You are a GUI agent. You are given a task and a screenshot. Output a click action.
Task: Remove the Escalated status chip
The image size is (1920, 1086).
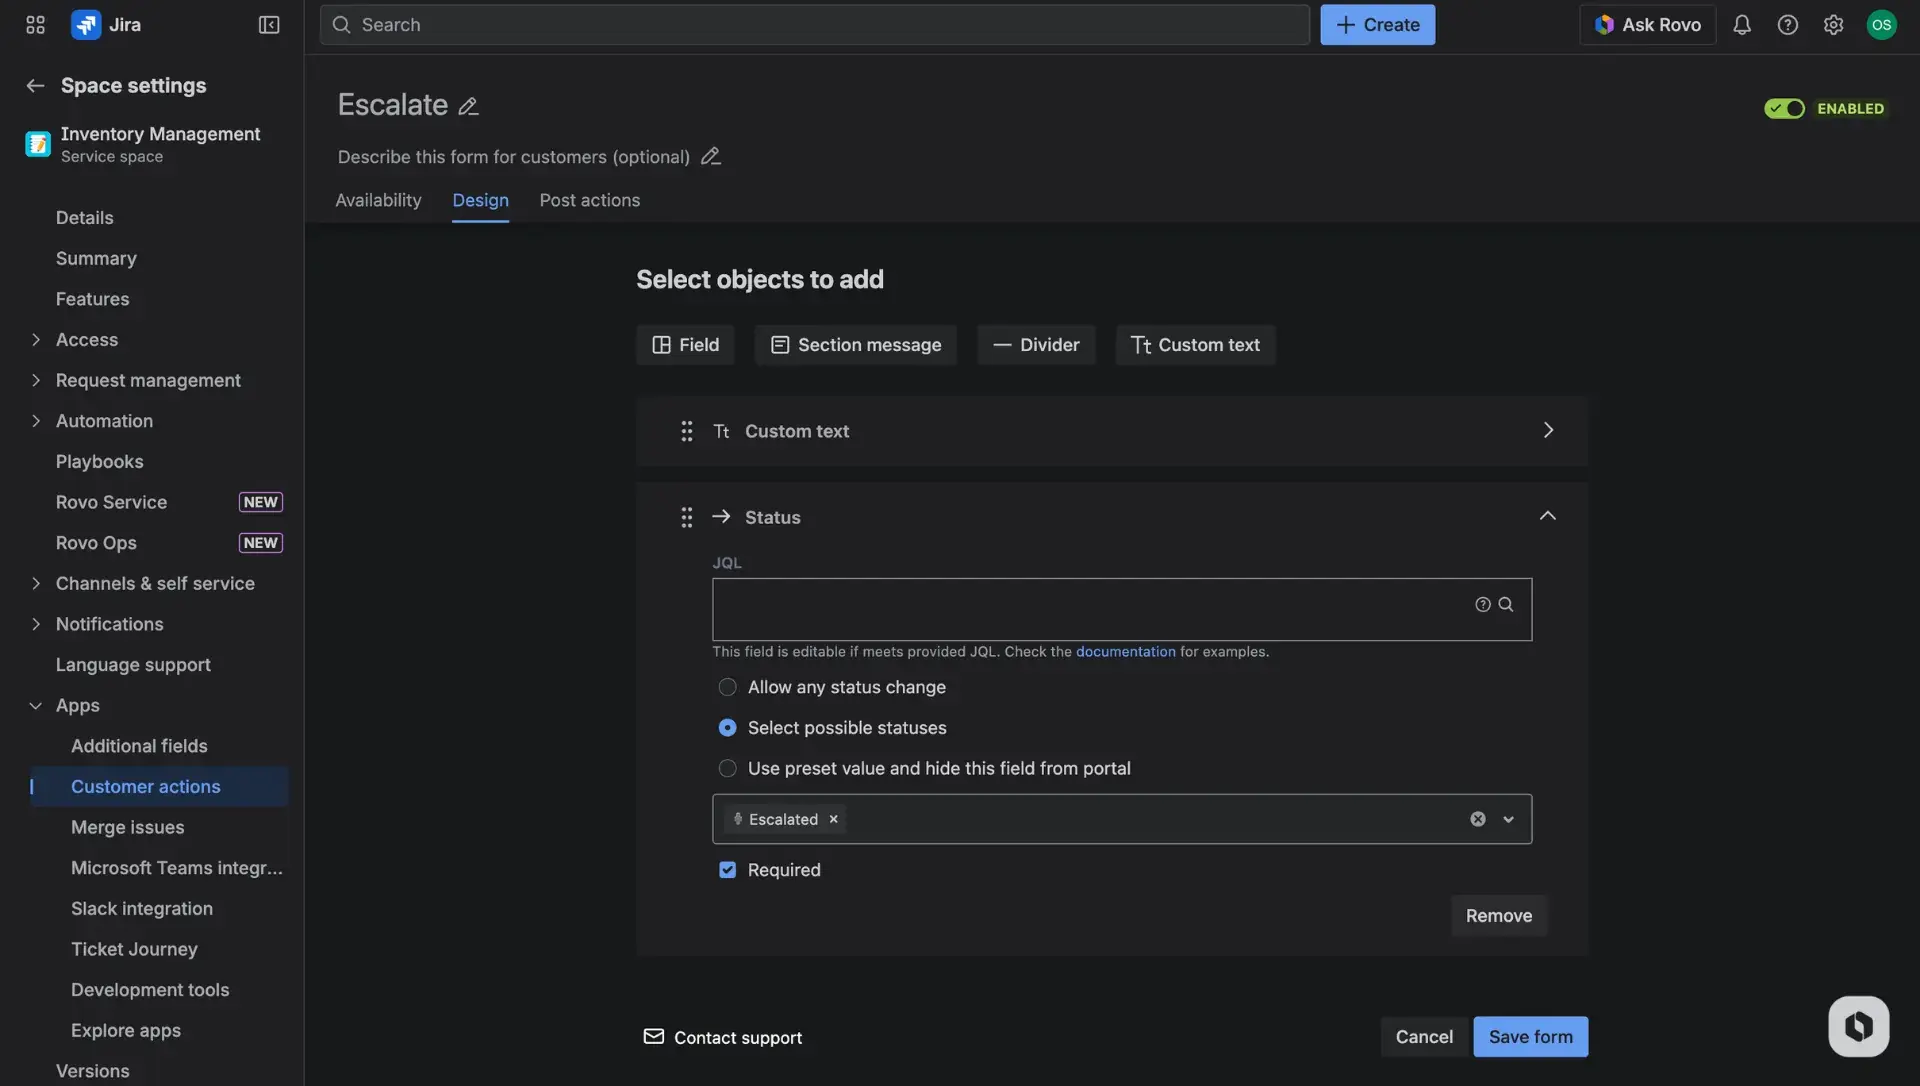pyautogui.click(x=833, y=819)
